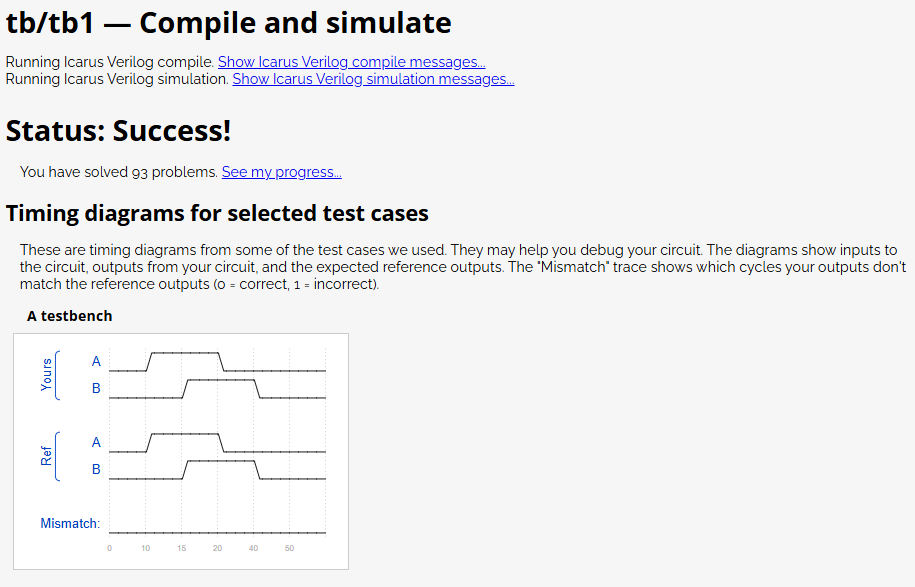This screenshot has width=915, height=587.
Task: Click the Mismatch trace label
Action: pyautogui.click(x=70, y=523)
